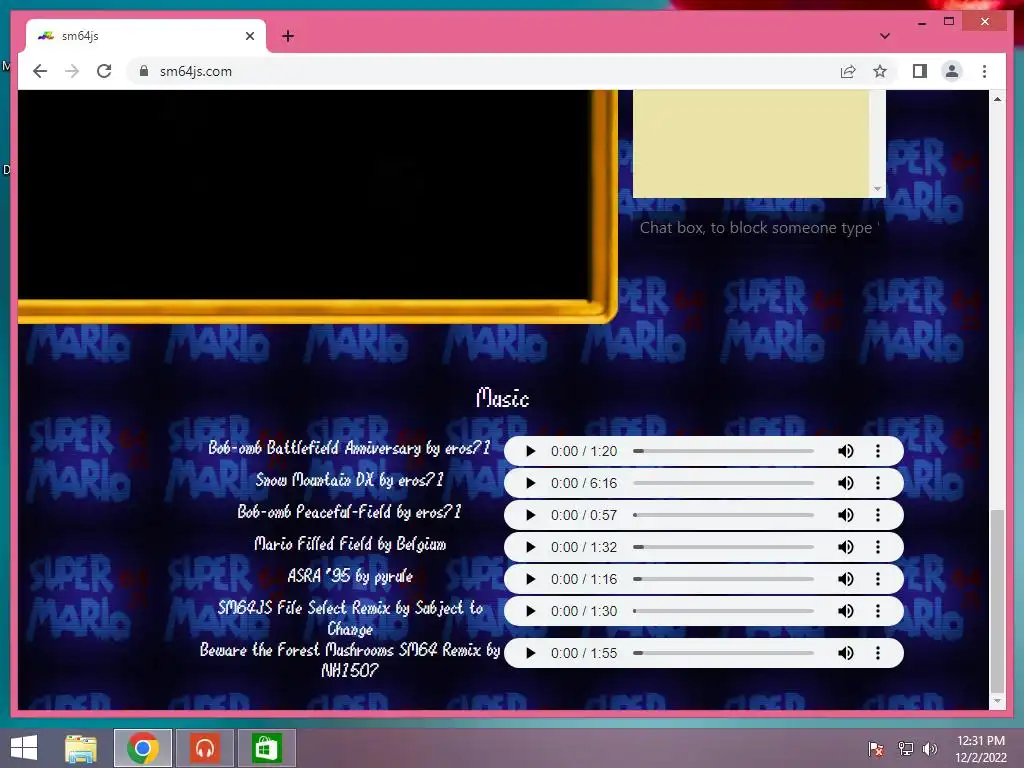Seek in Bob-omb Peaceful-Field progress bar
Screen dimensions: 1024x768
pos(724,515)
